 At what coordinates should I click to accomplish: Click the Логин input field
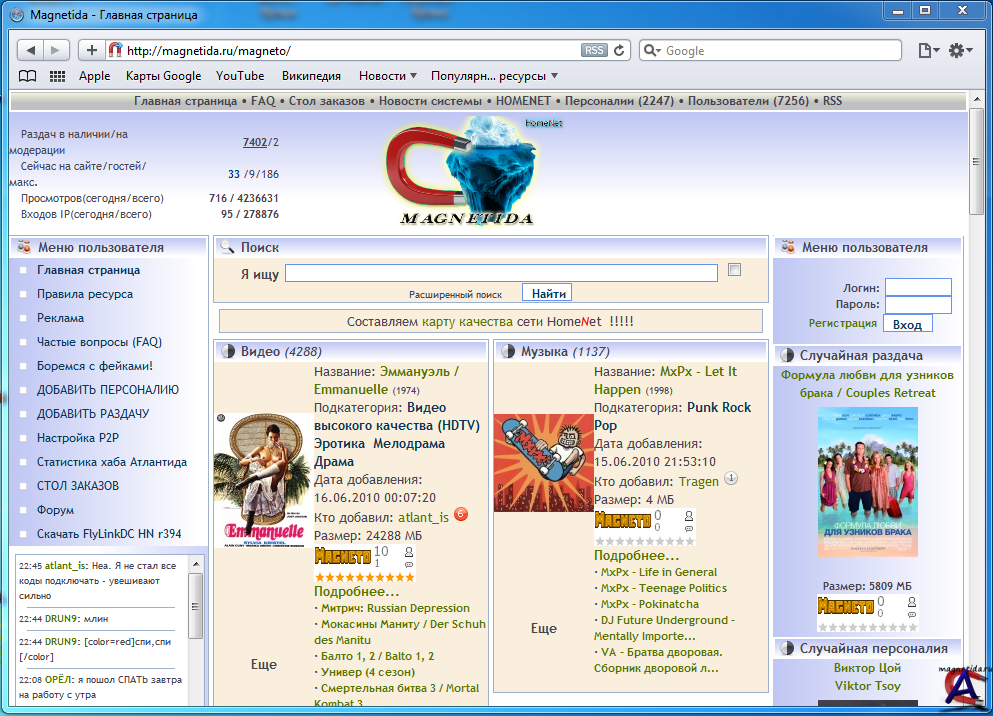(918, 287)
